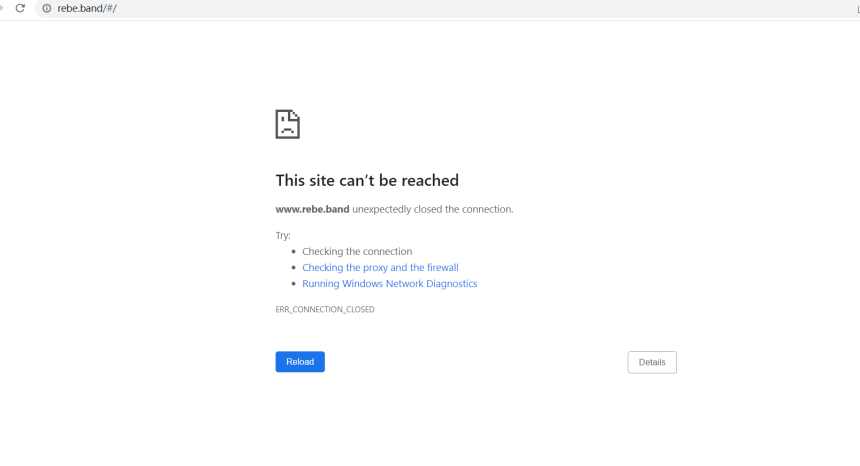The height and width of the screenshot is (466, 860).
Task: Follow the 'Checking the proxy and the firewall' link
Action: click(x=380, y=268)
